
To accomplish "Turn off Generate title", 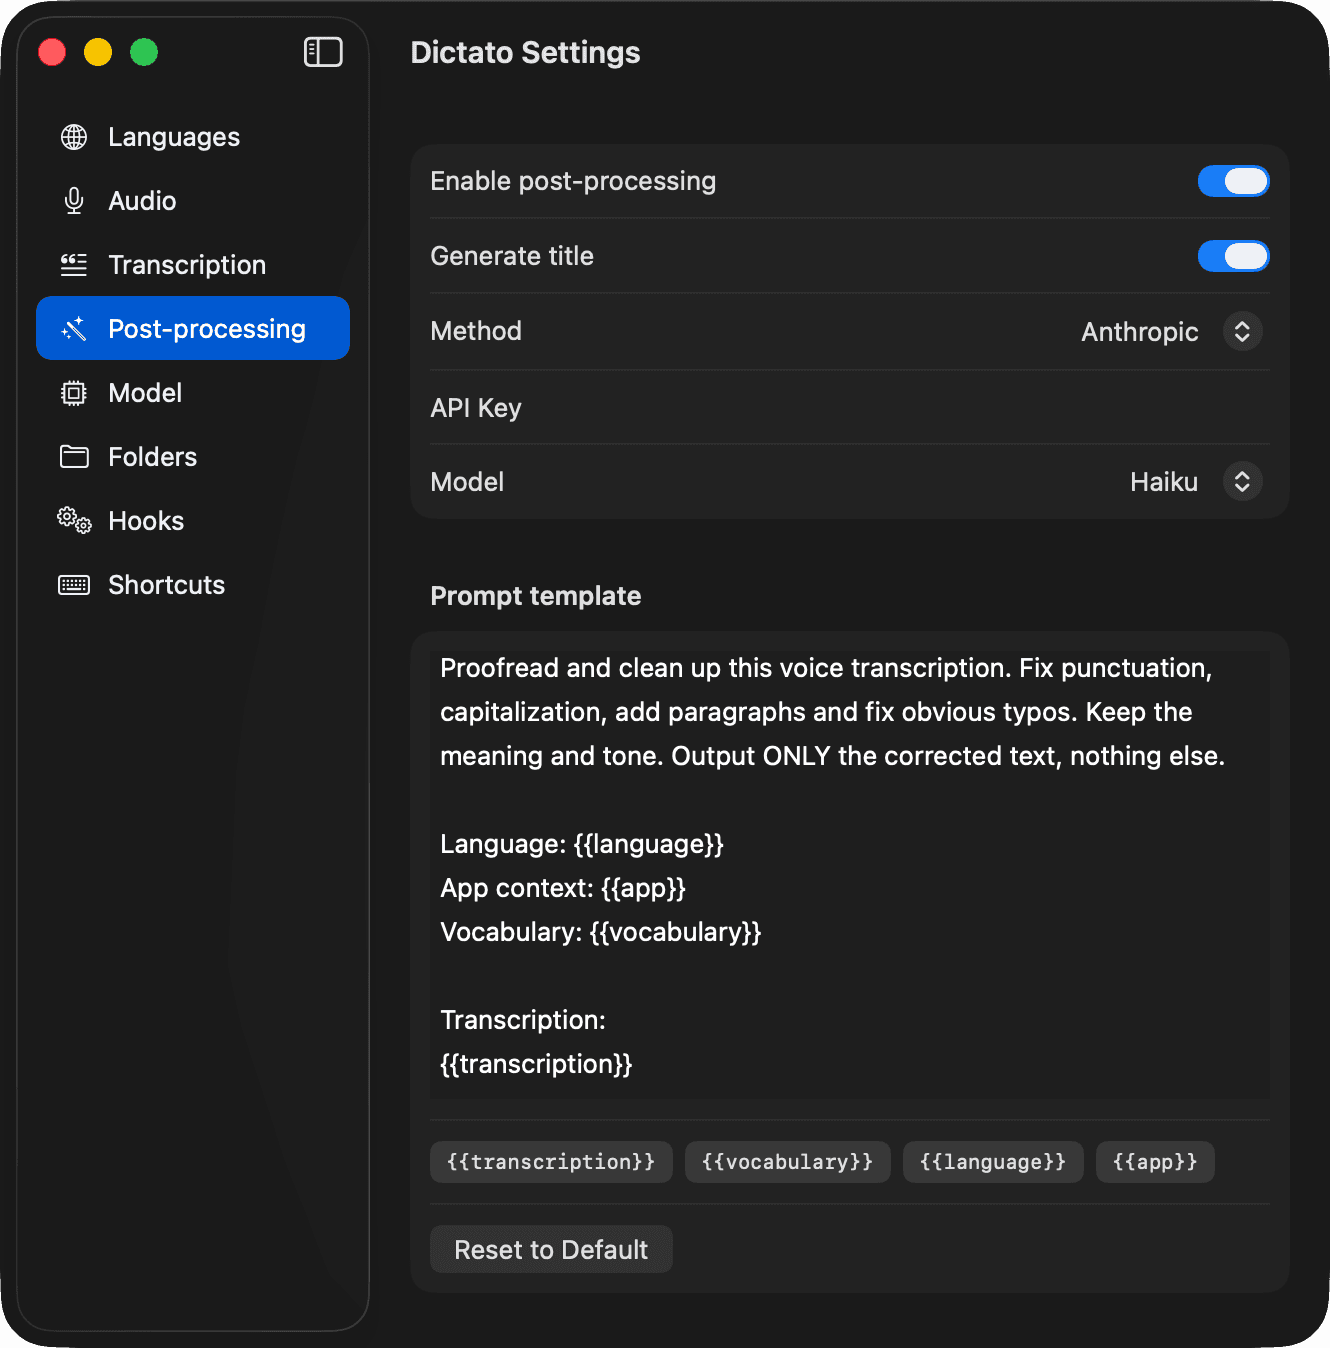I will pyautogui.click(x=1233, y=256).
